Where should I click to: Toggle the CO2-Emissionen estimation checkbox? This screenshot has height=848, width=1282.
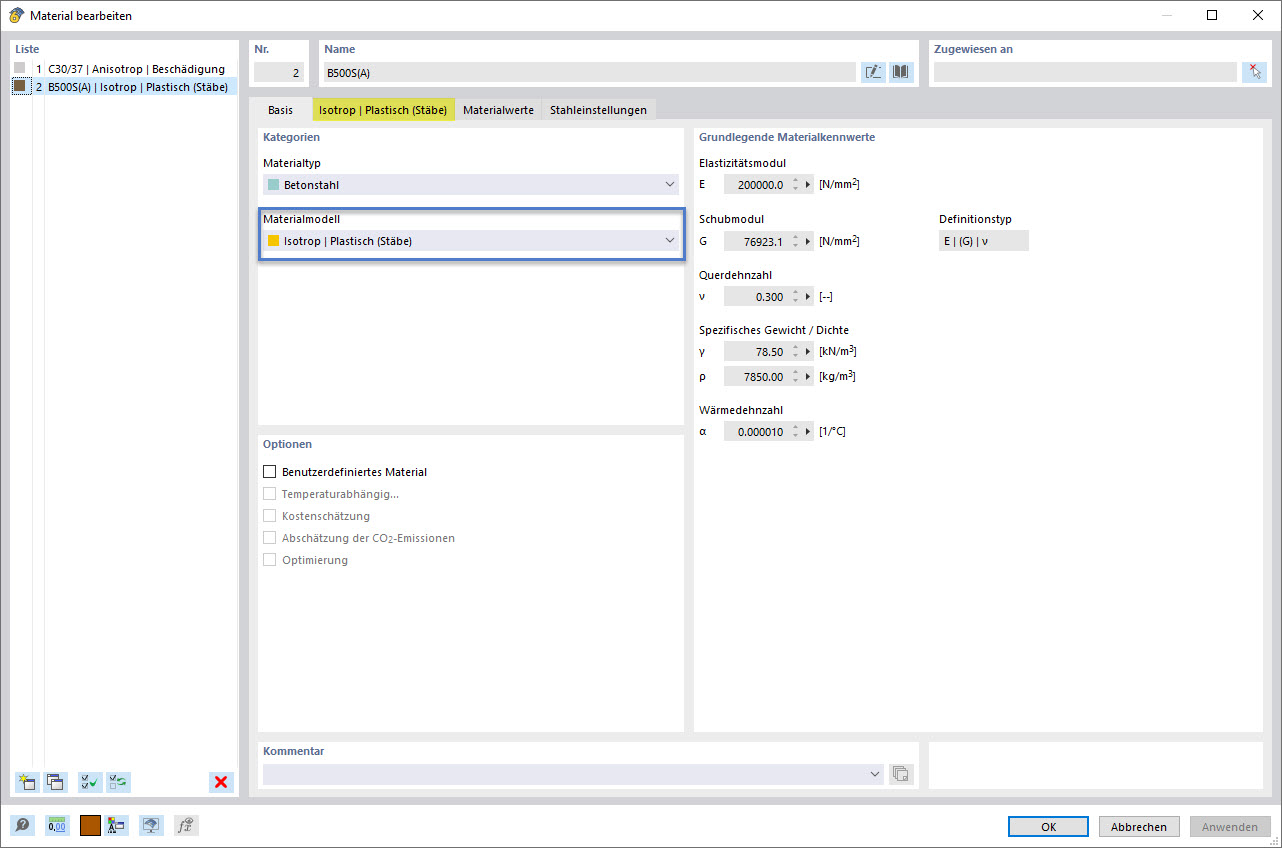click(269, 538)
